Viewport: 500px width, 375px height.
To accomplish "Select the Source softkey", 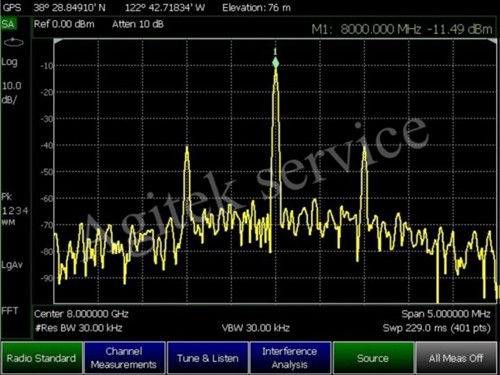I will coord(373,358).
